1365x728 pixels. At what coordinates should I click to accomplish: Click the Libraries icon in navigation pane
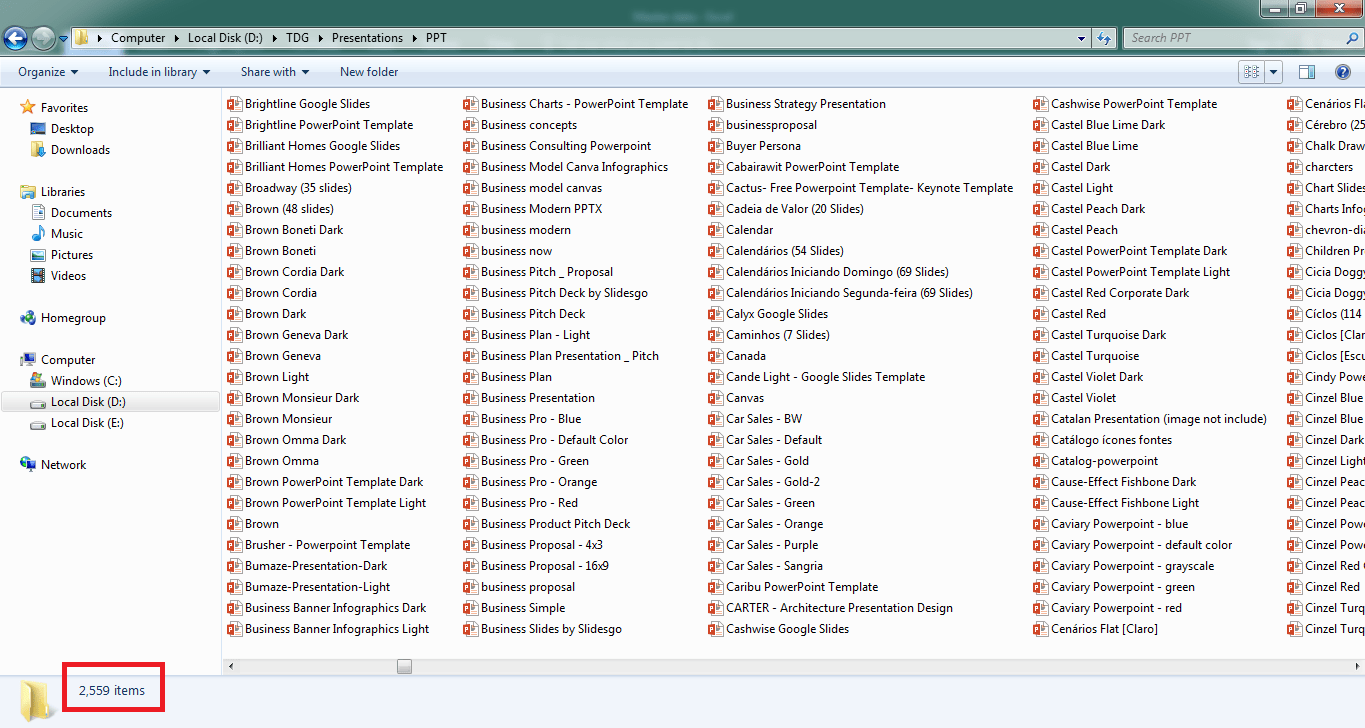pos(28,192)
